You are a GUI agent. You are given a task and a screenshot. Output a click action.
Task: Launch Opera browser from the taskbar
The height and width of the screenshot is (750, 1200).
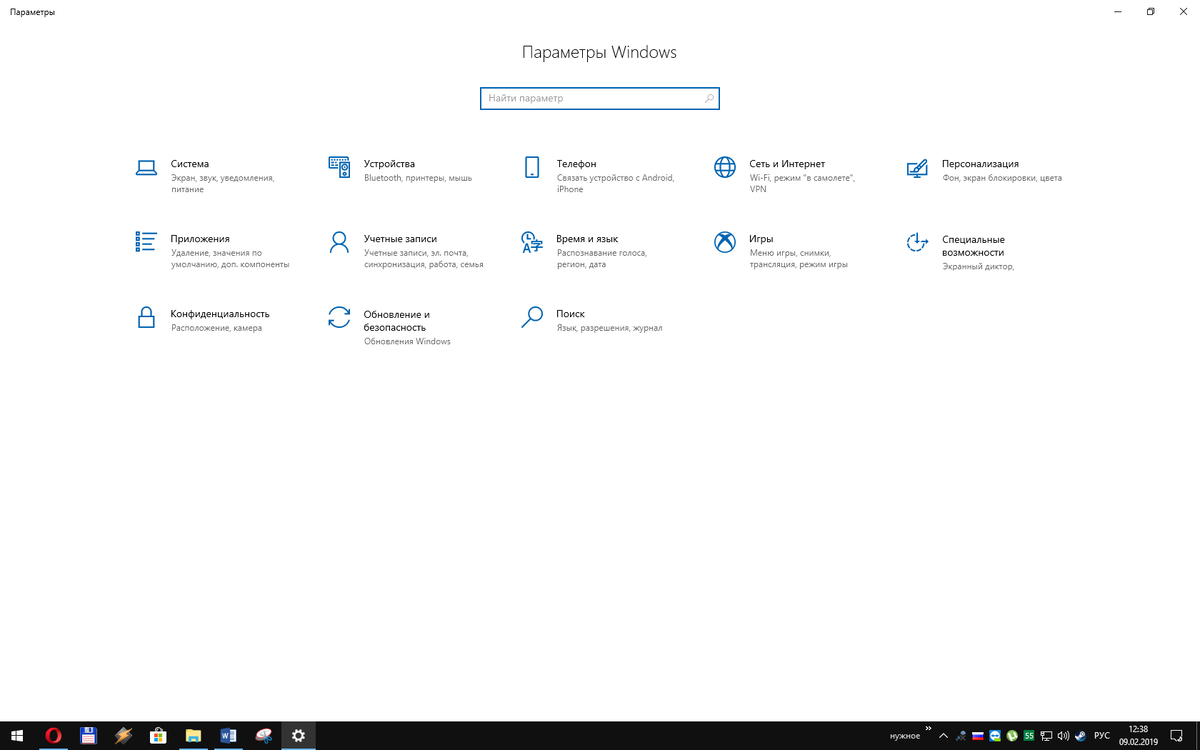[53, 736]
